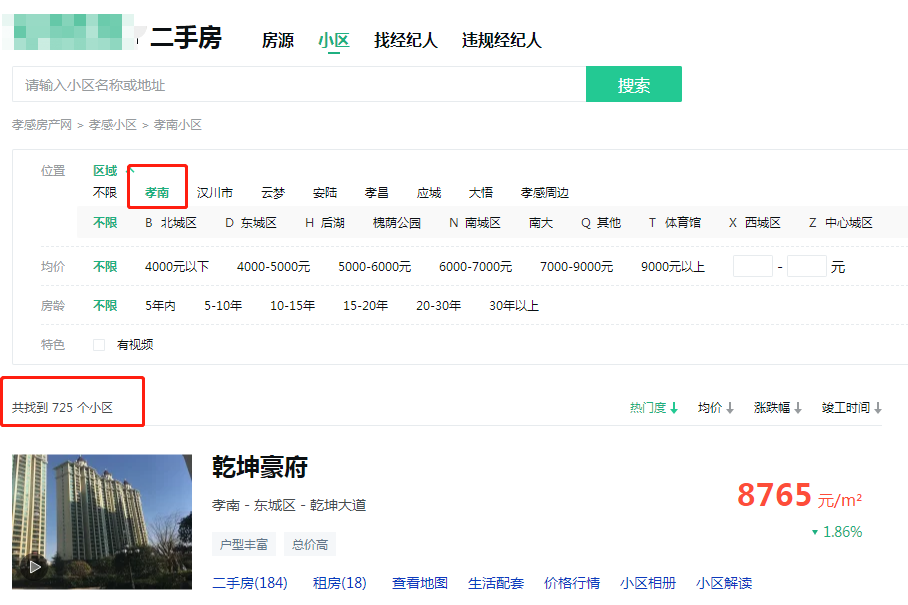908x605 pixels.
Task: Open the 找经纪人 tab
Action: pos(405,41)
